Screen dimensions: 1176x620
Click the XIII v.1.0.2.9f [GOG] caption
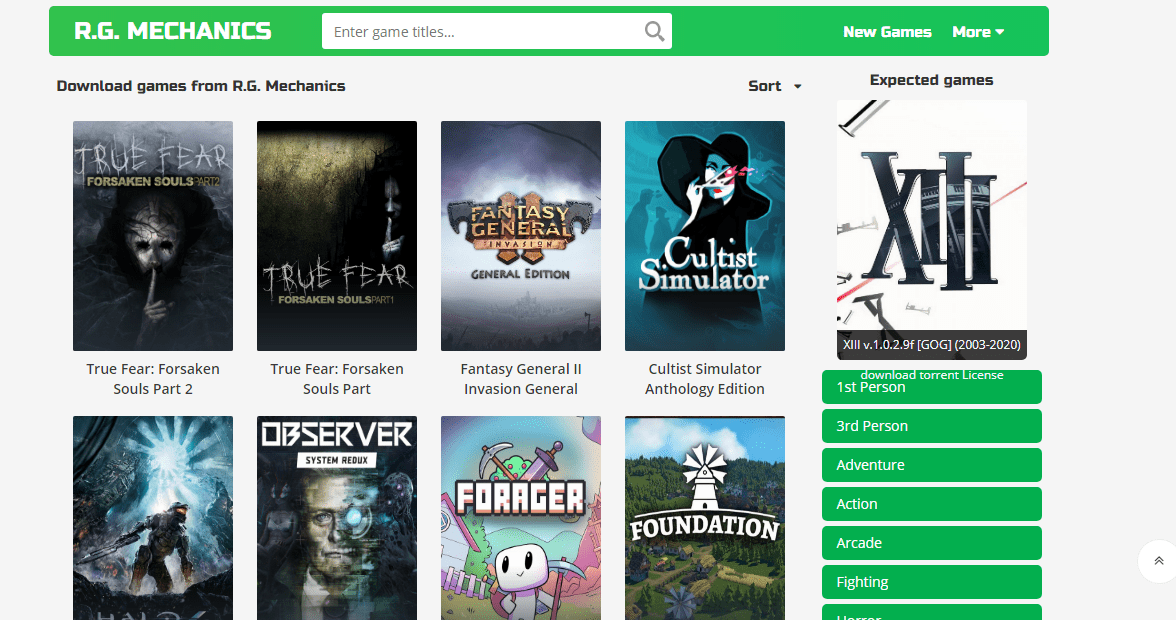(932, 345)
